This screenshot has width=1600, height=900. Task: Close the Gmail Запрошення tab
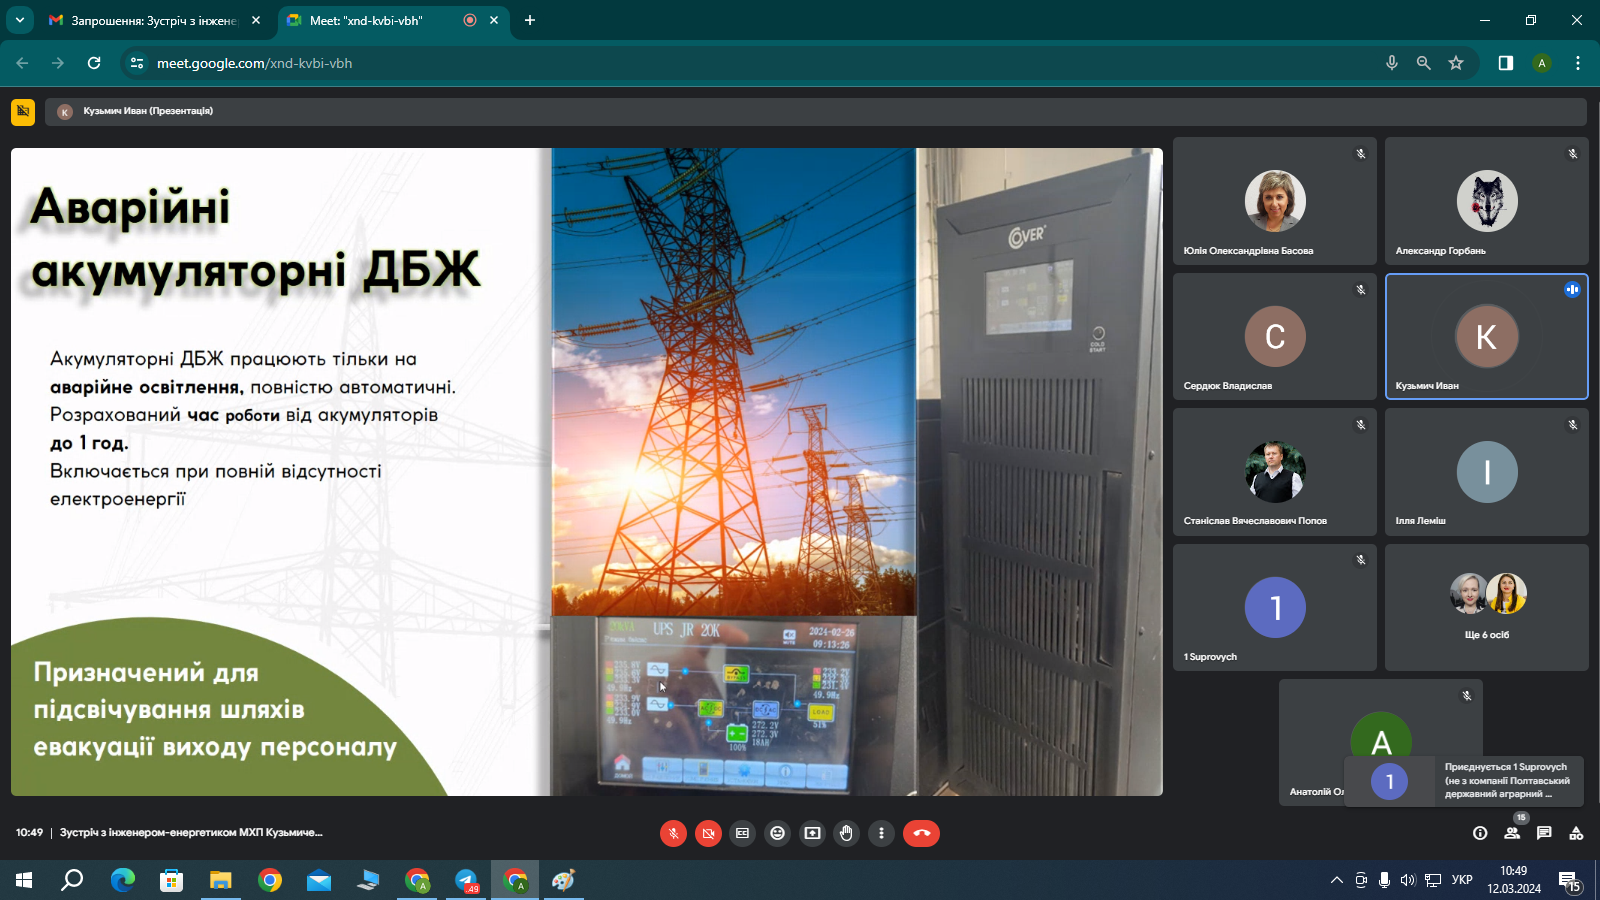[x=256, y=20]
